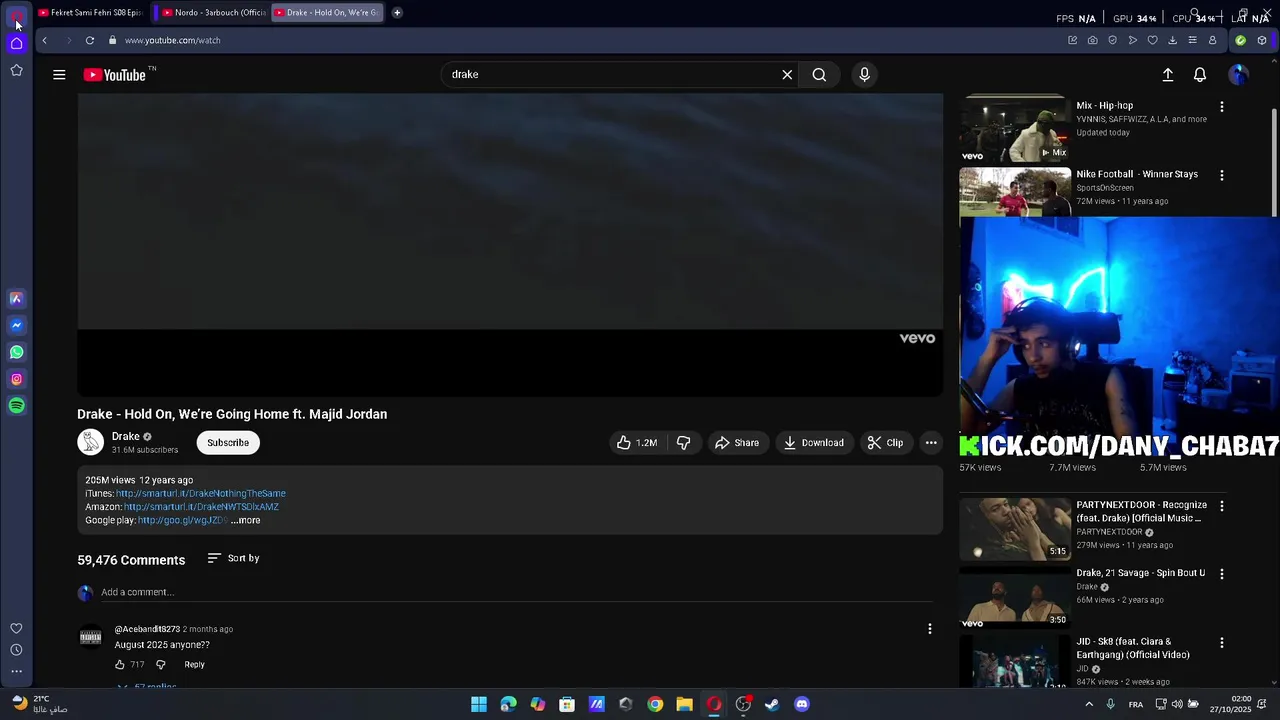Open the YouTube notifications bell

1200,75
